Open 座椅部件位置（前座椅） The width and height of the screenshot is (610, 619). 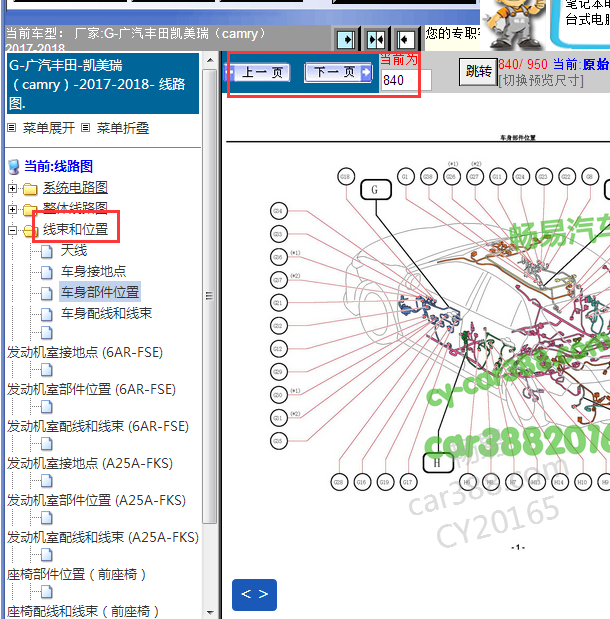pyautogui.click(x=77, y=574)
